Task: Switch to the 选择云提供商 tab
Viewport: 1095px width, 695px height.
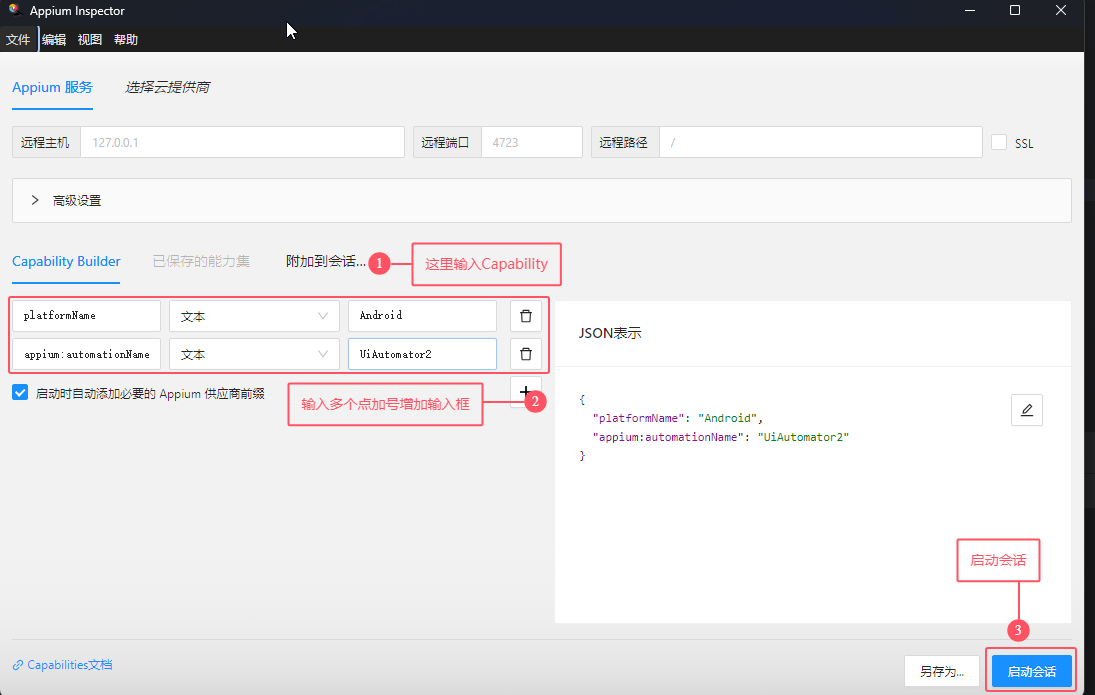Action: pos(168,87)
